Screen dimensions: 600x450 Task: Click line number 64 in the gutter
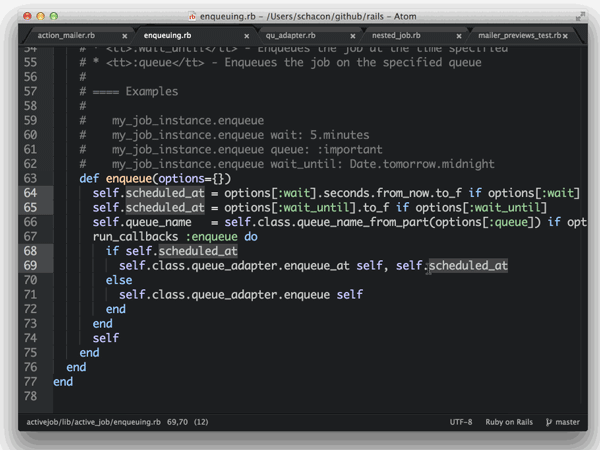point(56,192)
